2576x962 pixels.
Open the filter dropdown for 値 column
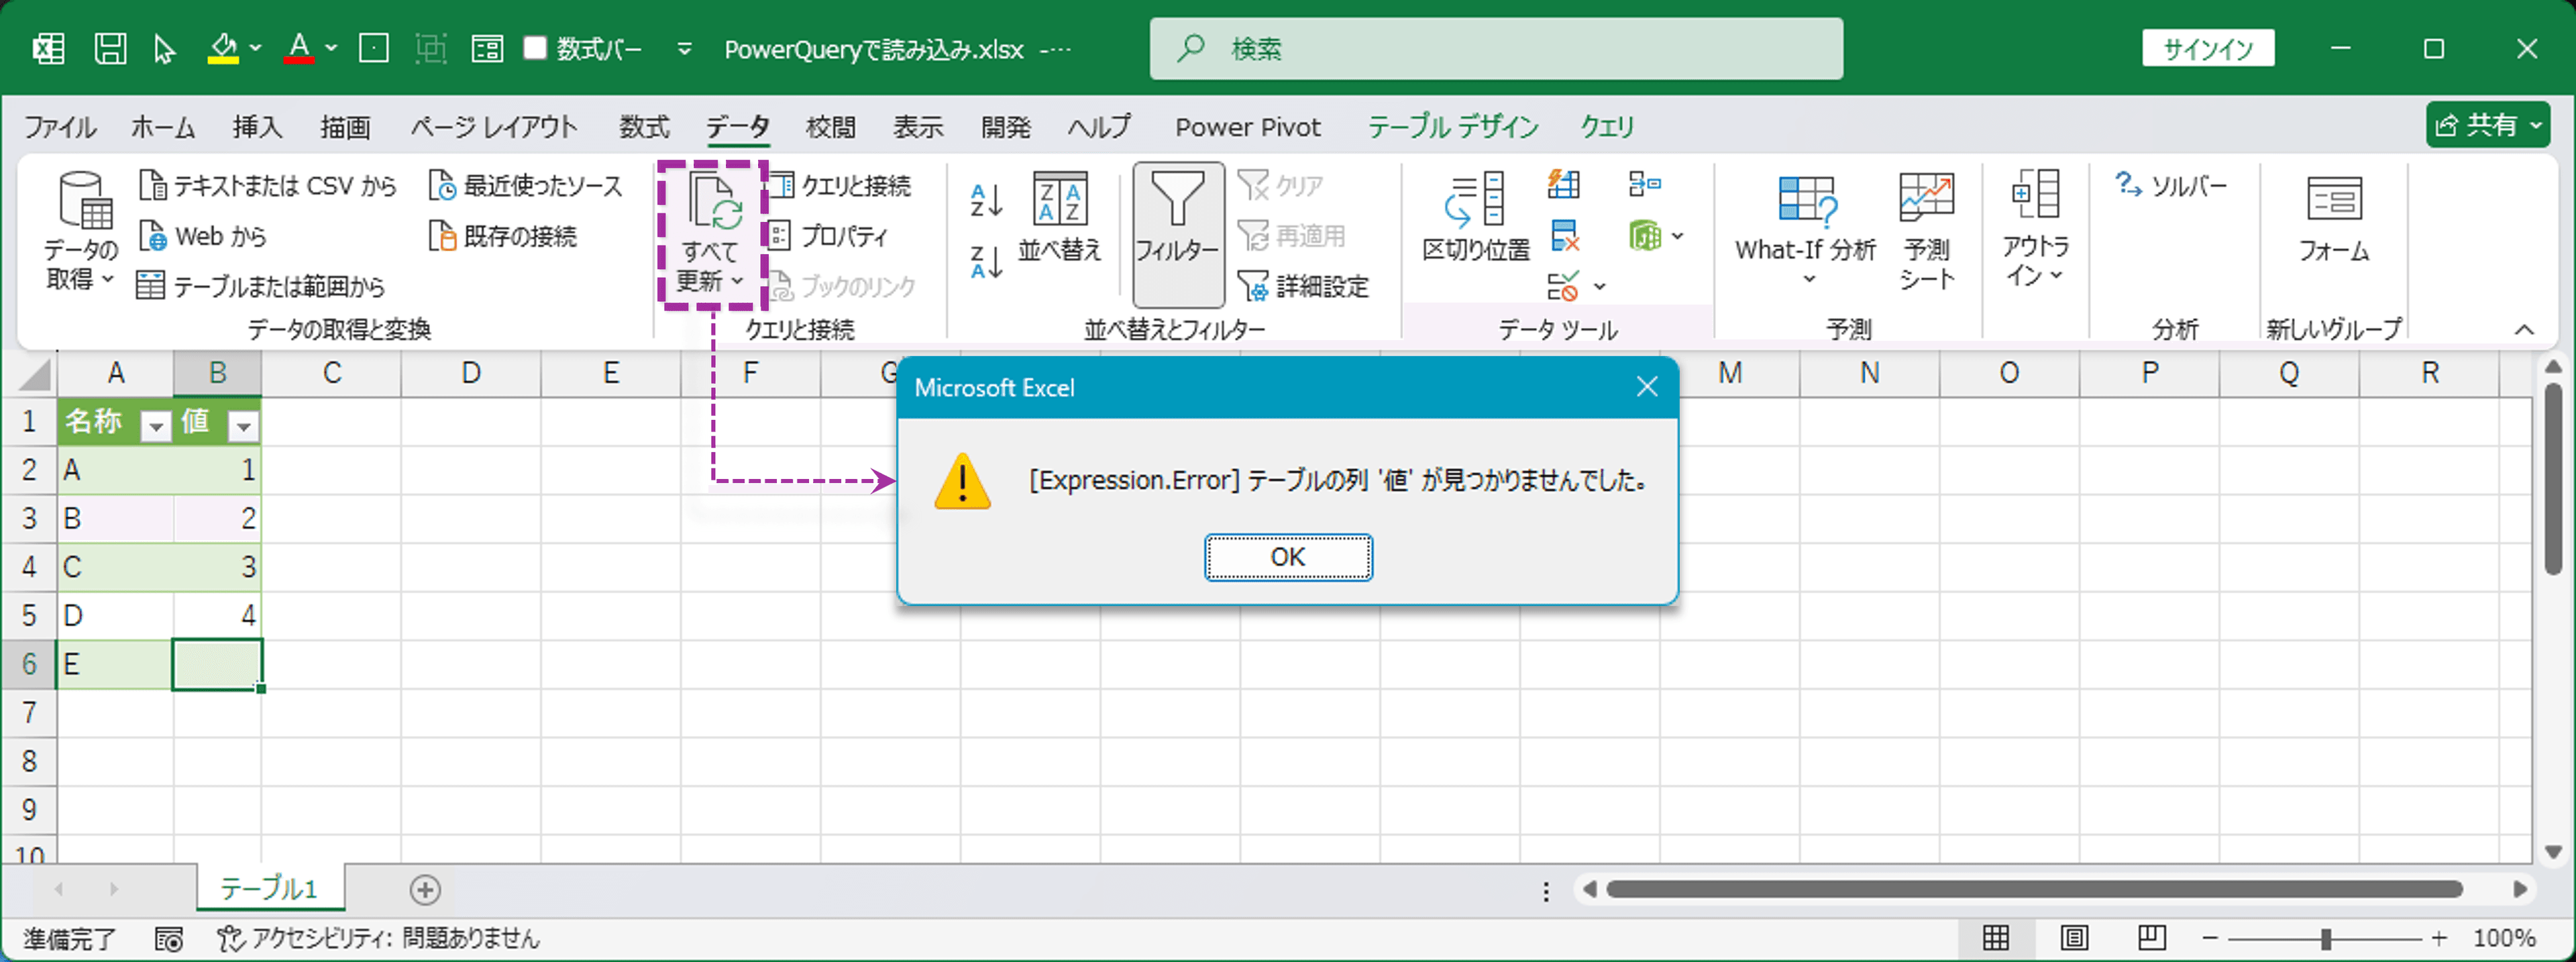pos(243,427)
